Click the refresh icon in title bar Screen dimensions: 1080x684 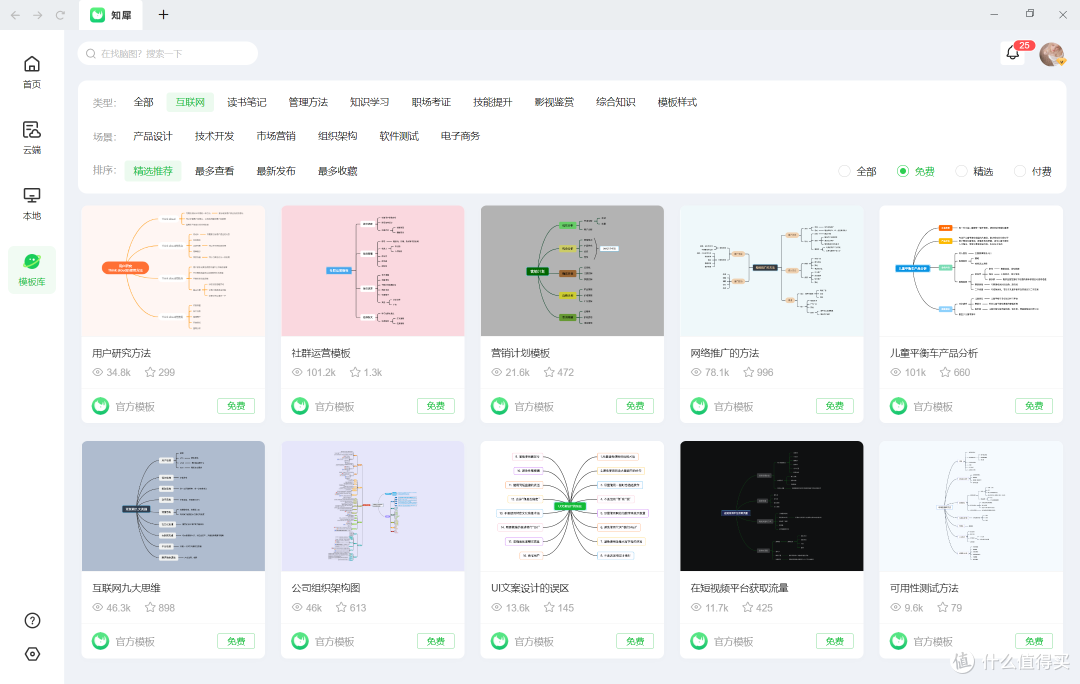60,15
